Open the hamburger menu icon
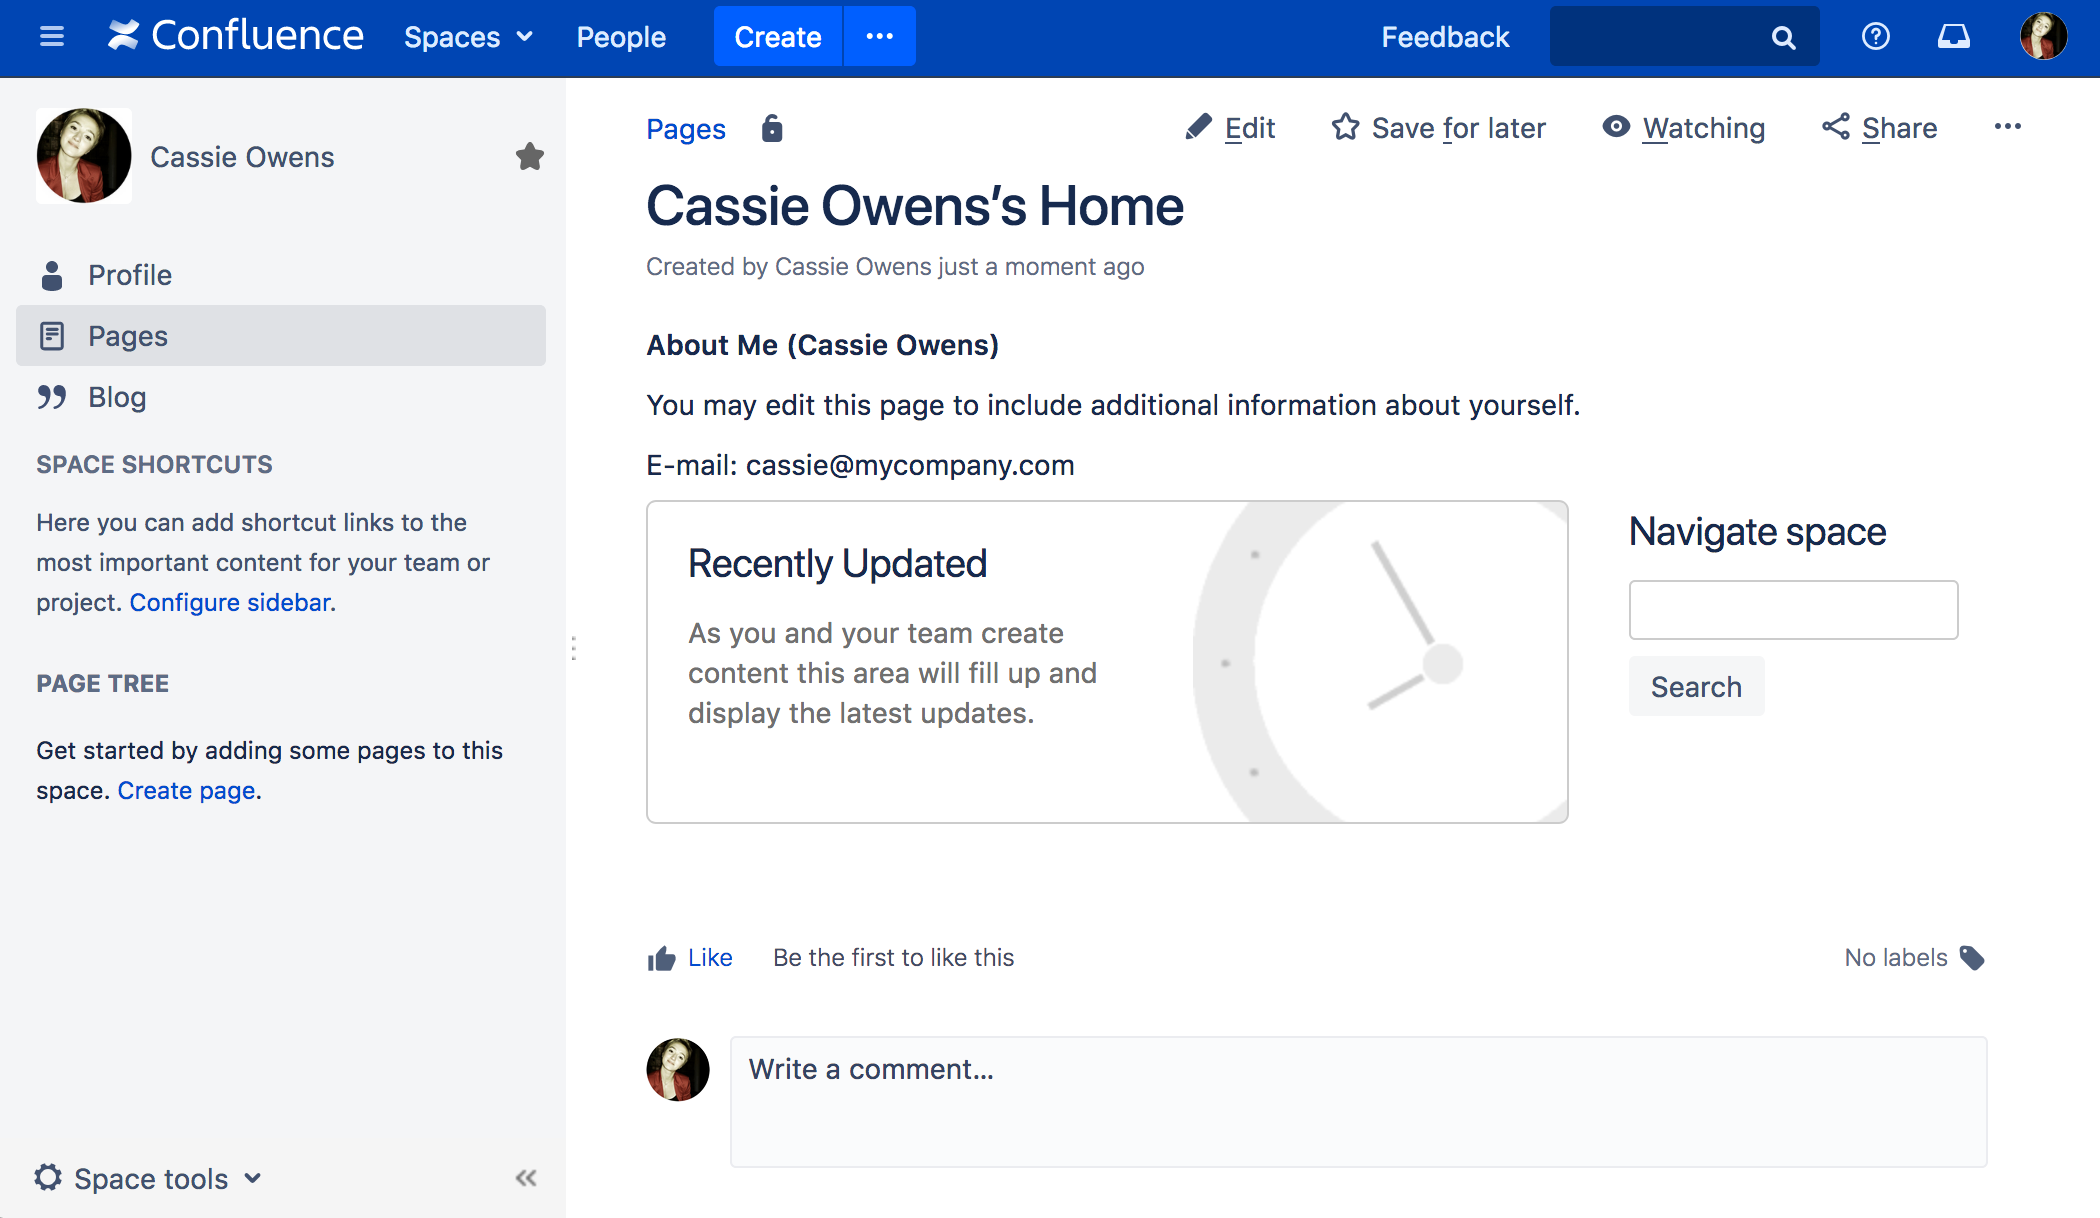This screenshot has width=2100, height=1218. coord(51,37)
